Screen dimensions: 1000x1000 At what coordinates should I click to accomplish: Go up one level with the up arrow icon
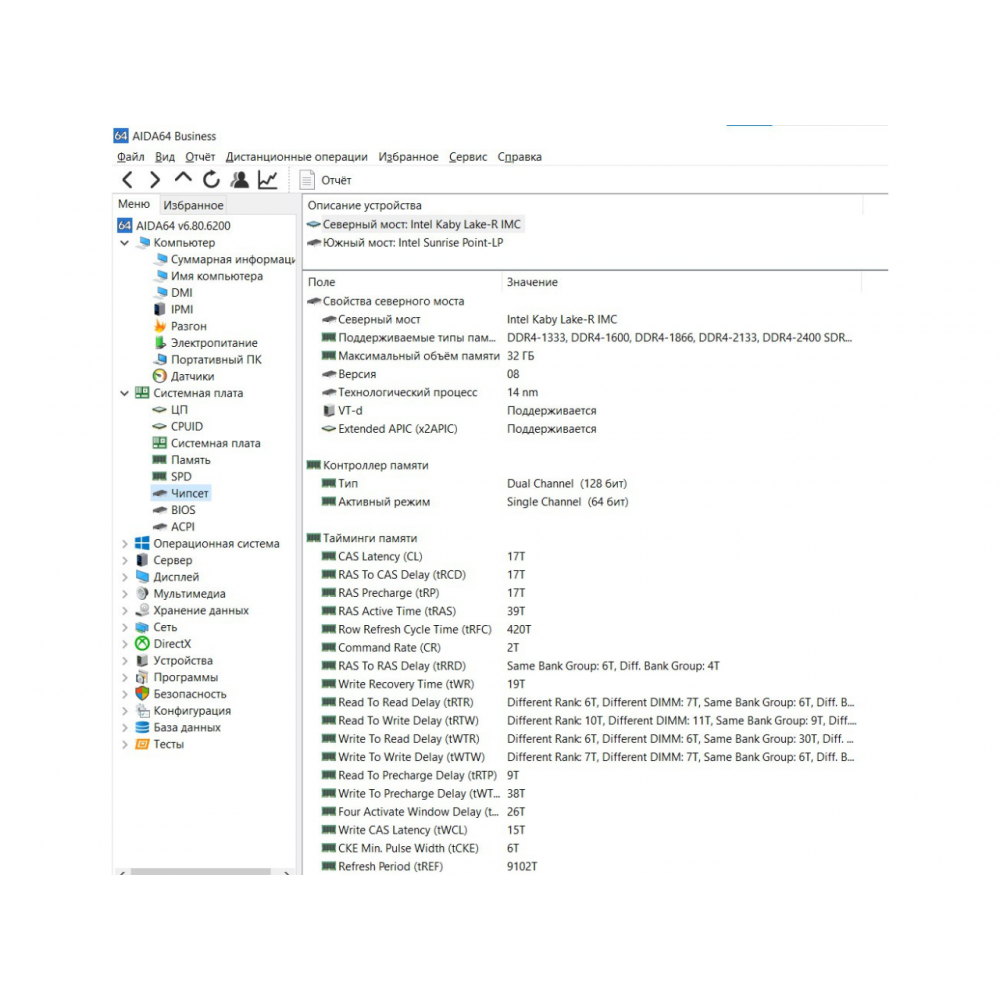click(183, 178)
